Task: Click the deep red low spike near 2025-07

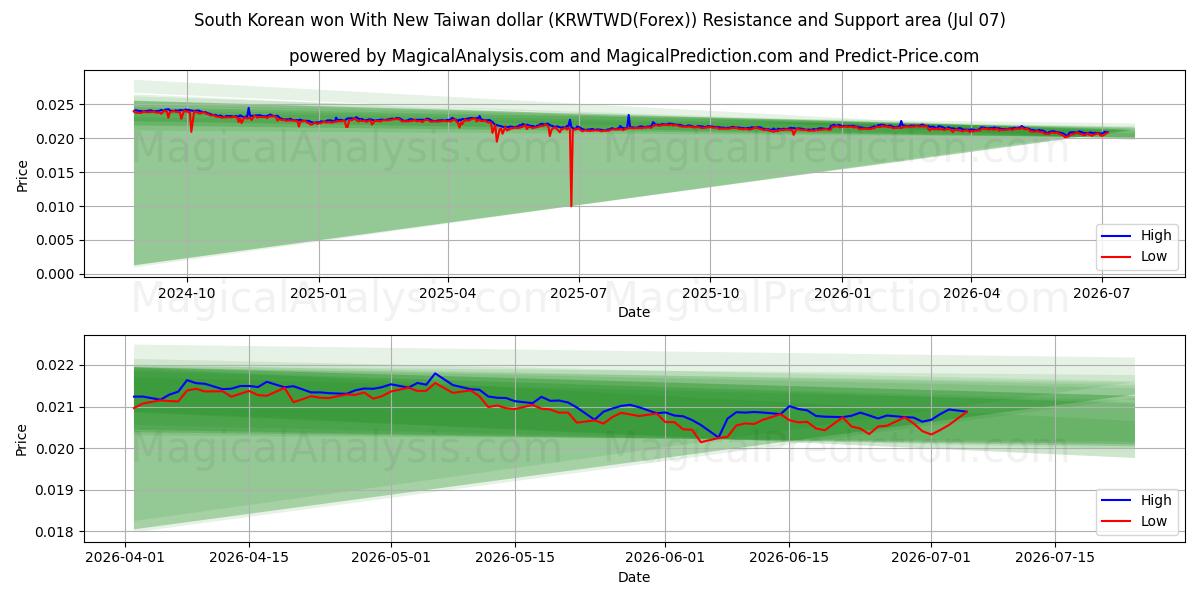Action: click(571, 168)
